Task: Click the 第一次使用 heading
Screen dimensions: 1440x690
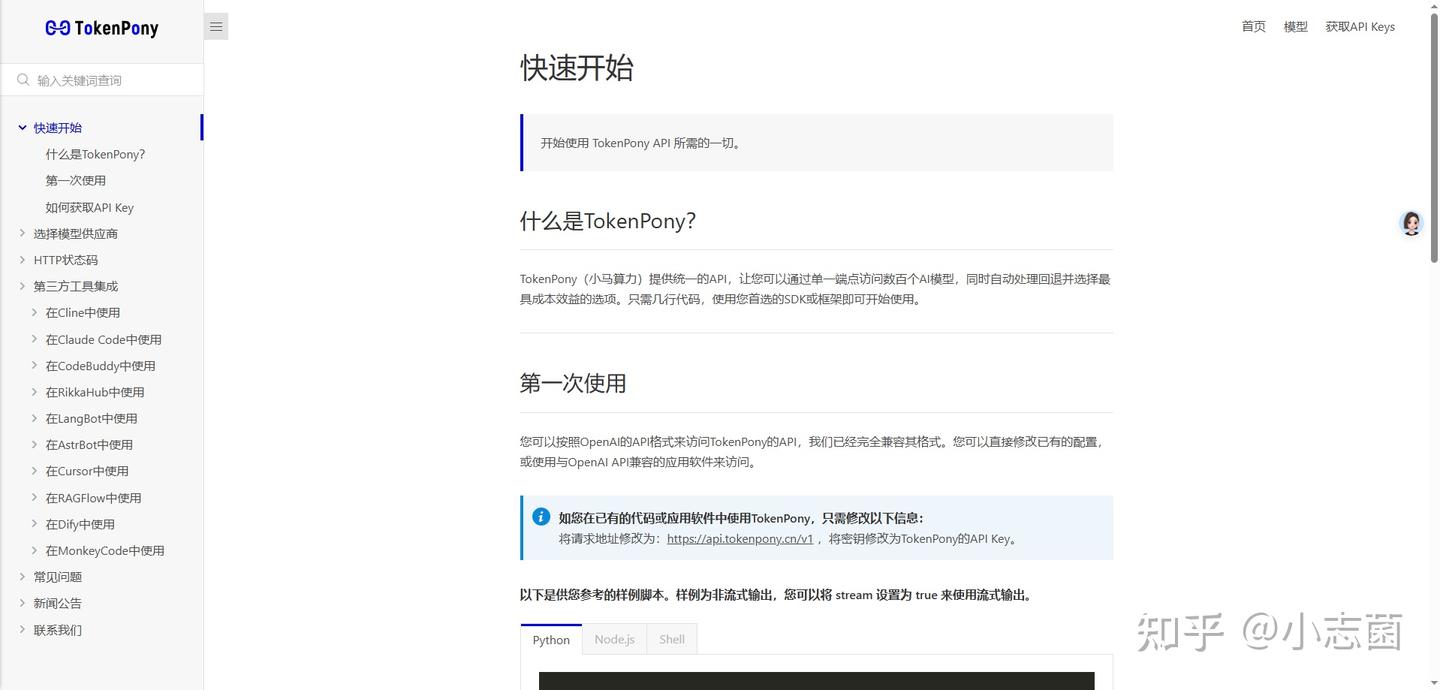Action: coord(573,383)
